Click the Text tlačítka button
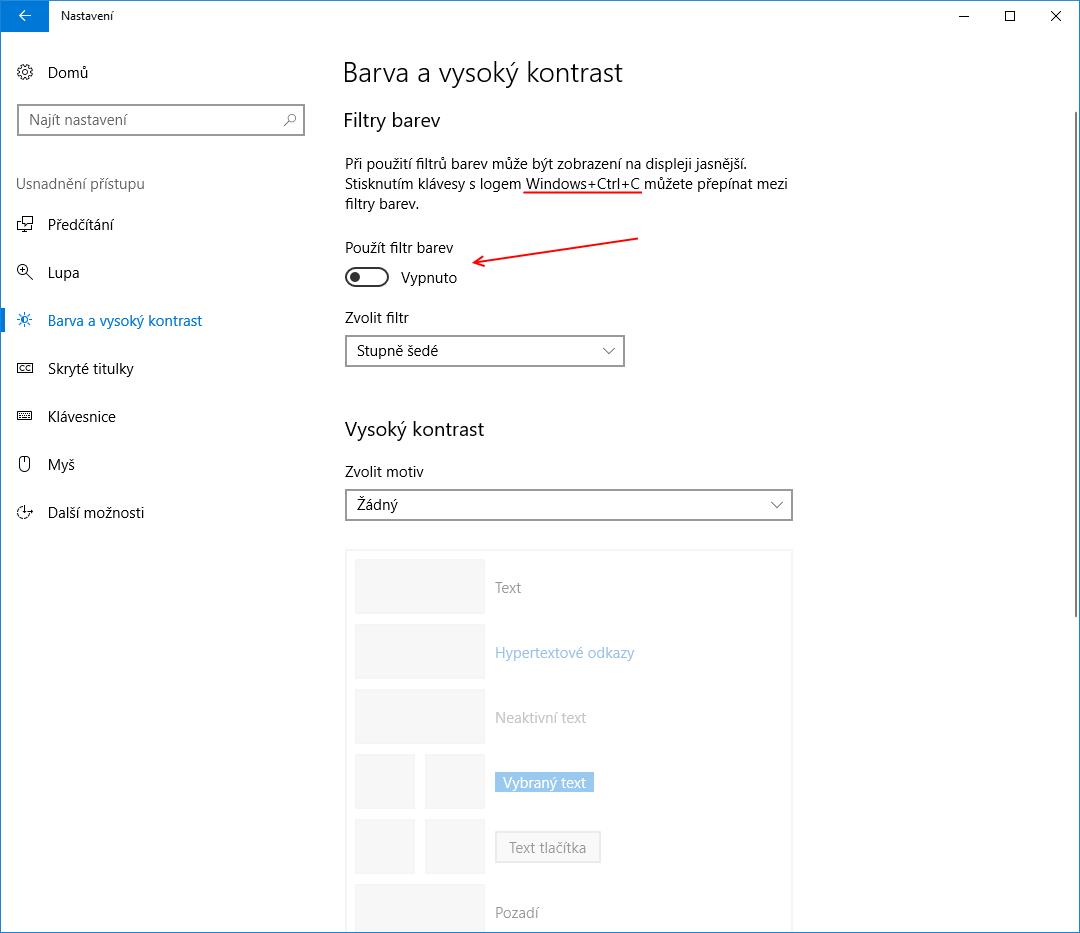1080x933 pixels. point(548,848)
